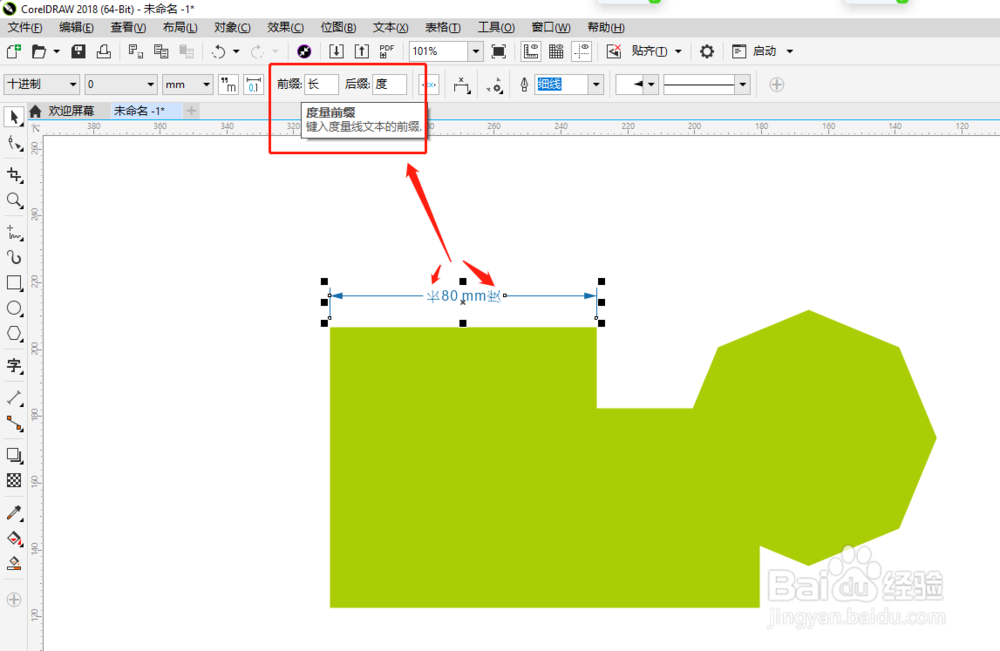
Task: Switch to the 未命名 -1* tab
Action: pyautogui.click(x=139, y=111)
